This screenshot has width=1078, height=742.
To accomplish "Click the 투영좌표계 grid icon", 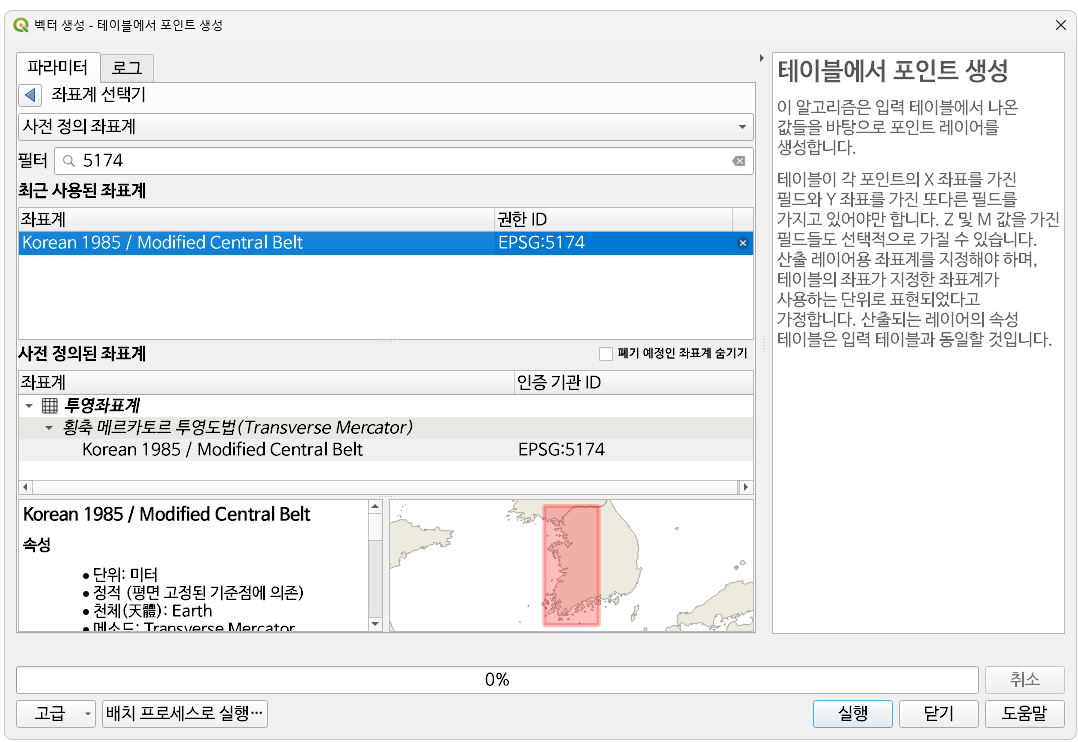I will click(50, 406).
